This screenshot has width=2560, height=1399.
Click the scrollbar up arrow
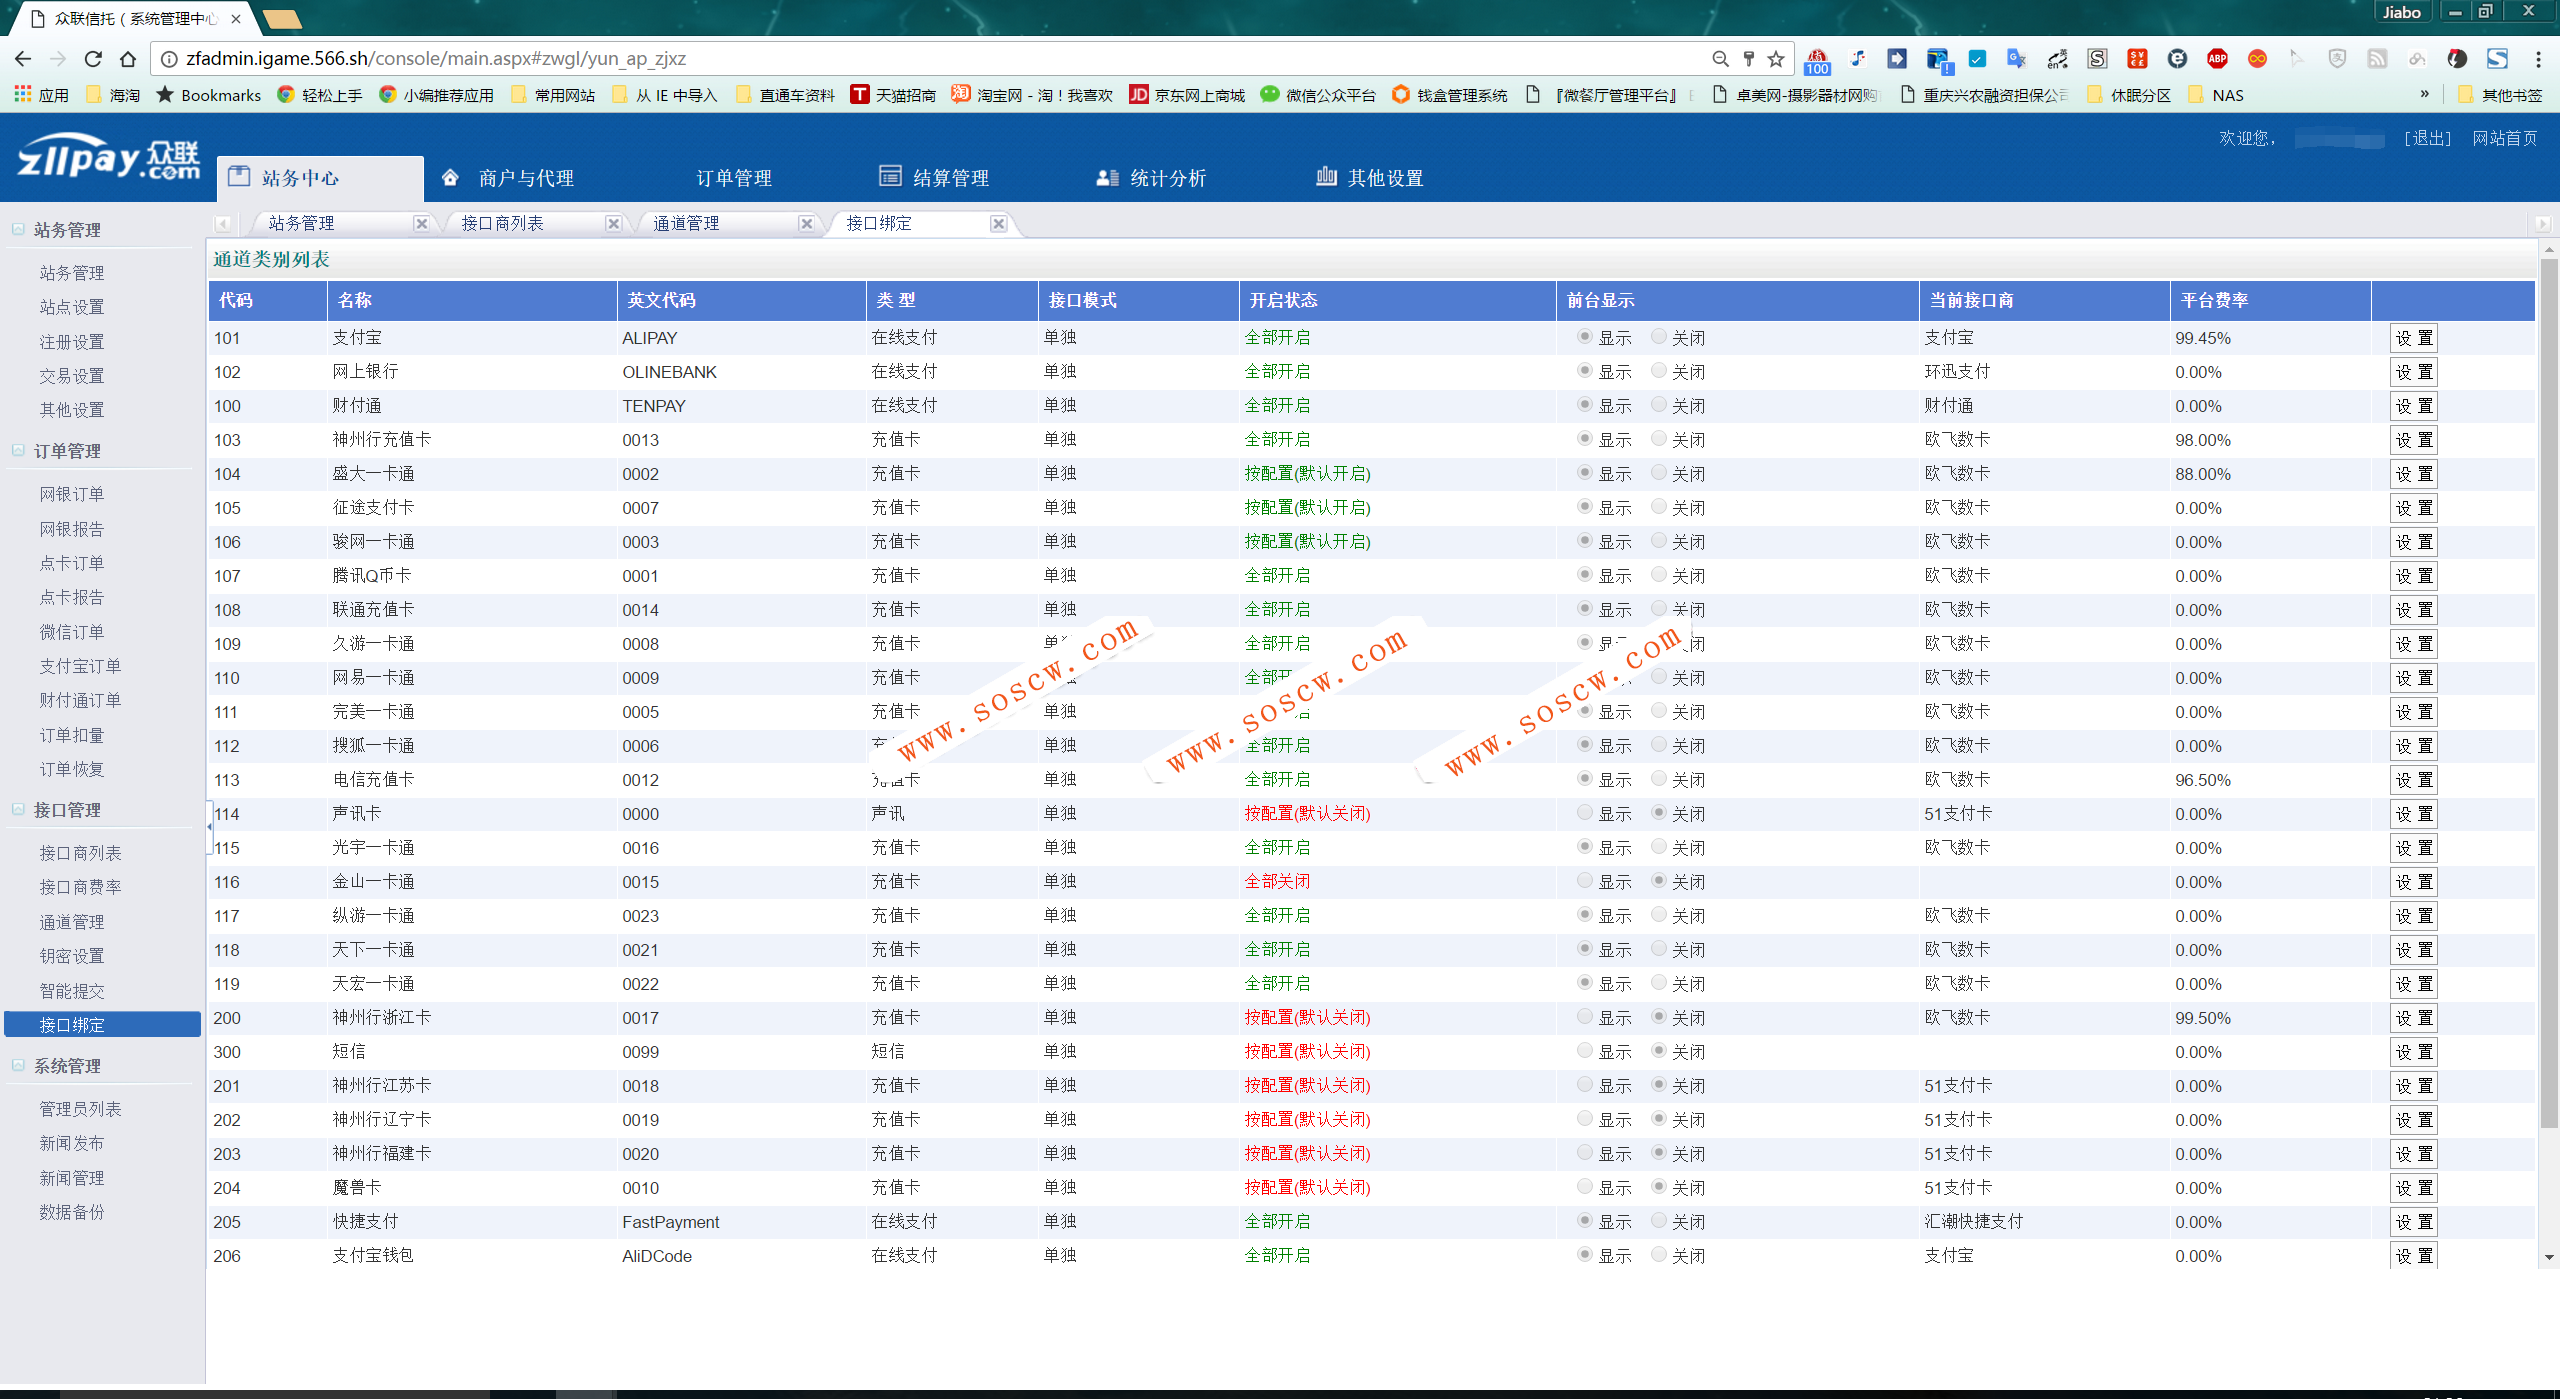[2549, 248]
